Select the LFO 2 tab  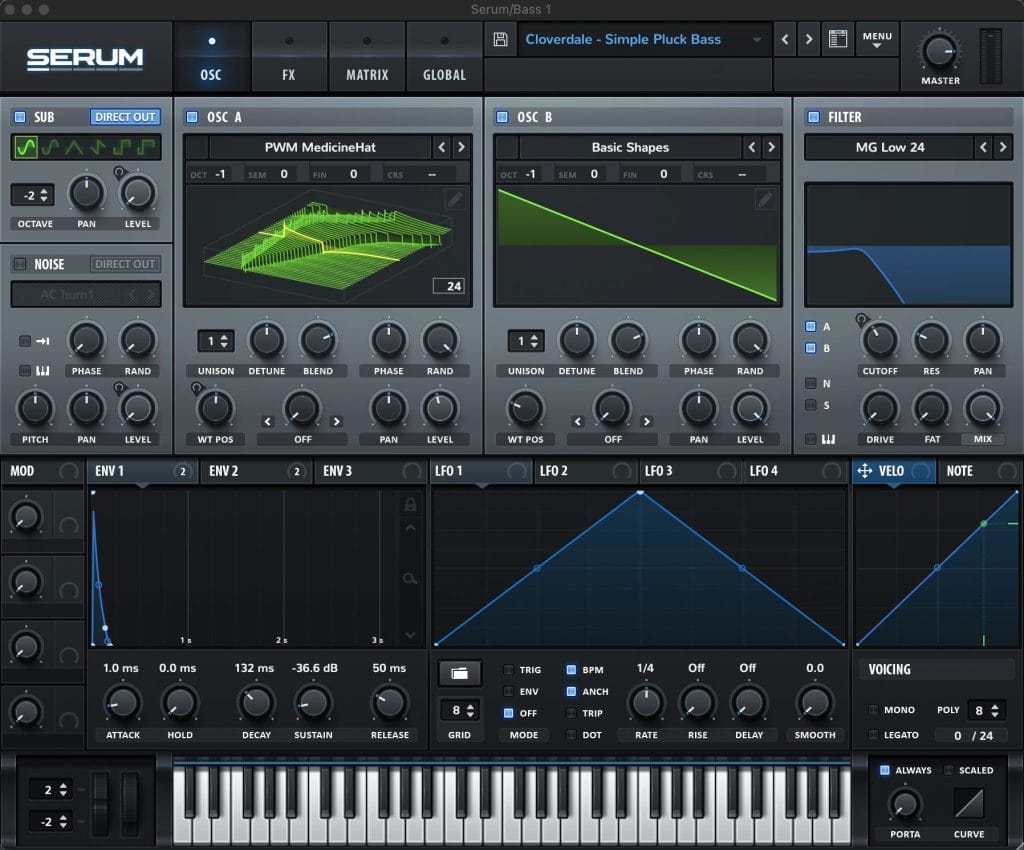[x=585, y=471]
